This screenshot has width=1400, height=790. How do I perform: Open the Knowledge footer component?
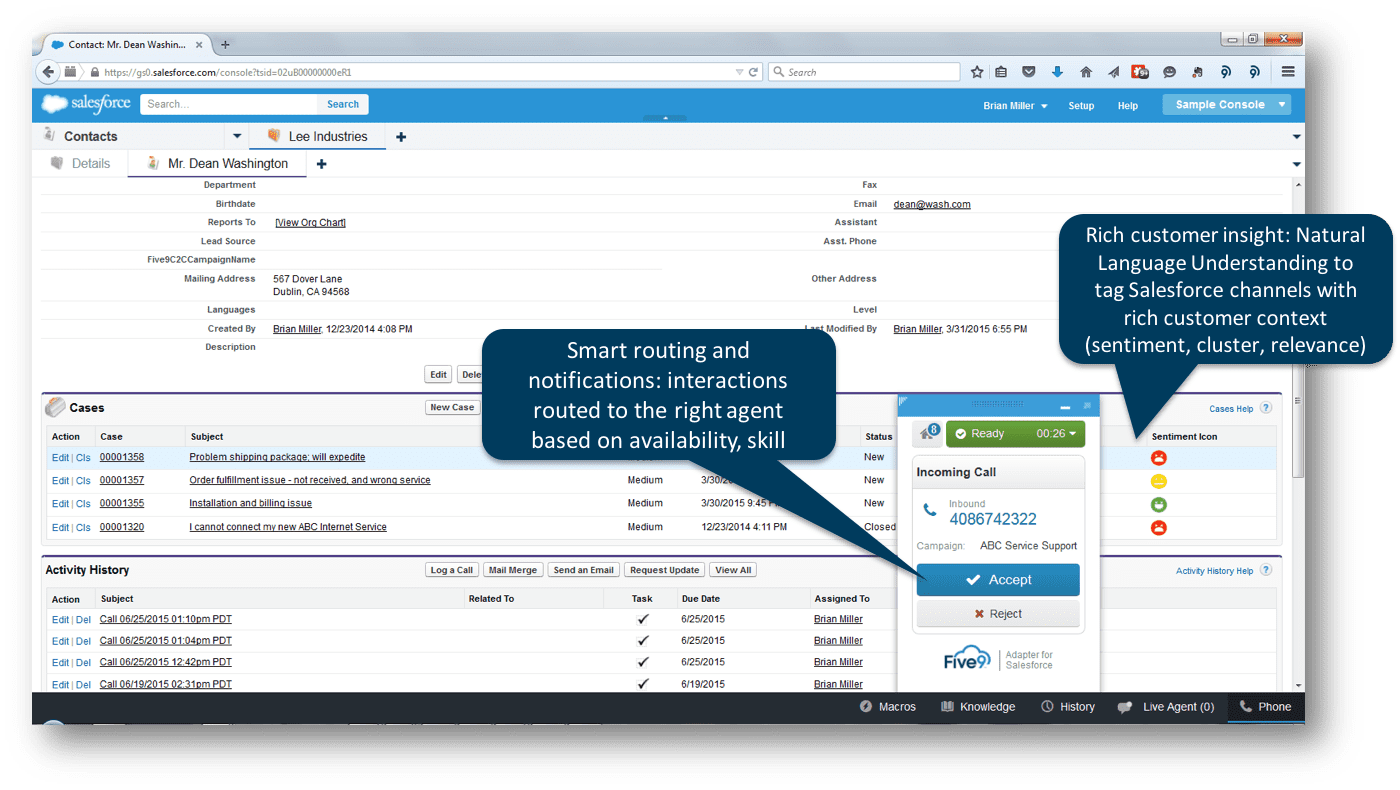pos(978,707)
